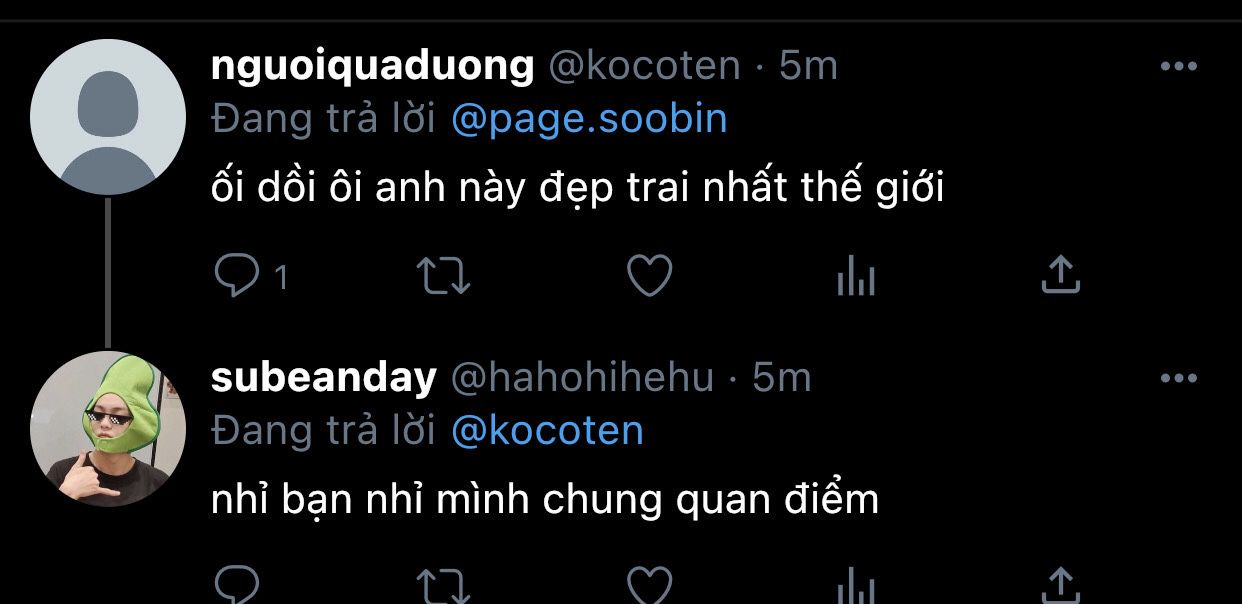This screenshot has height=604, width=1242.
Task: Like the tweet from nguoiquaduong
Action: (649, 276)
